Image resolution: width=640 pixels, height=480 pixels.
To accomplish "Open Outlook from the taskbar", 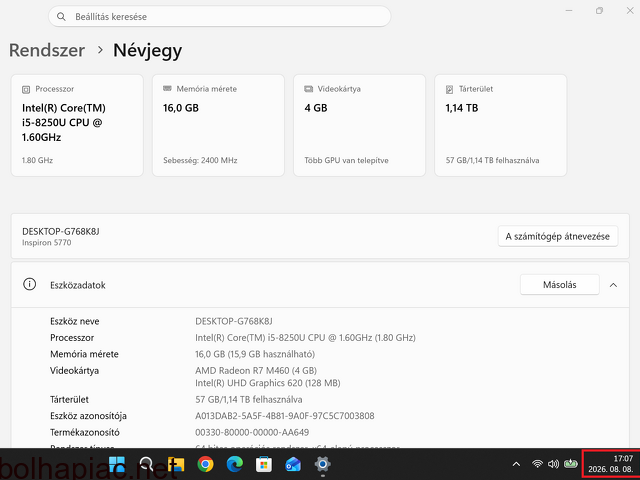I will pos(293,464).
